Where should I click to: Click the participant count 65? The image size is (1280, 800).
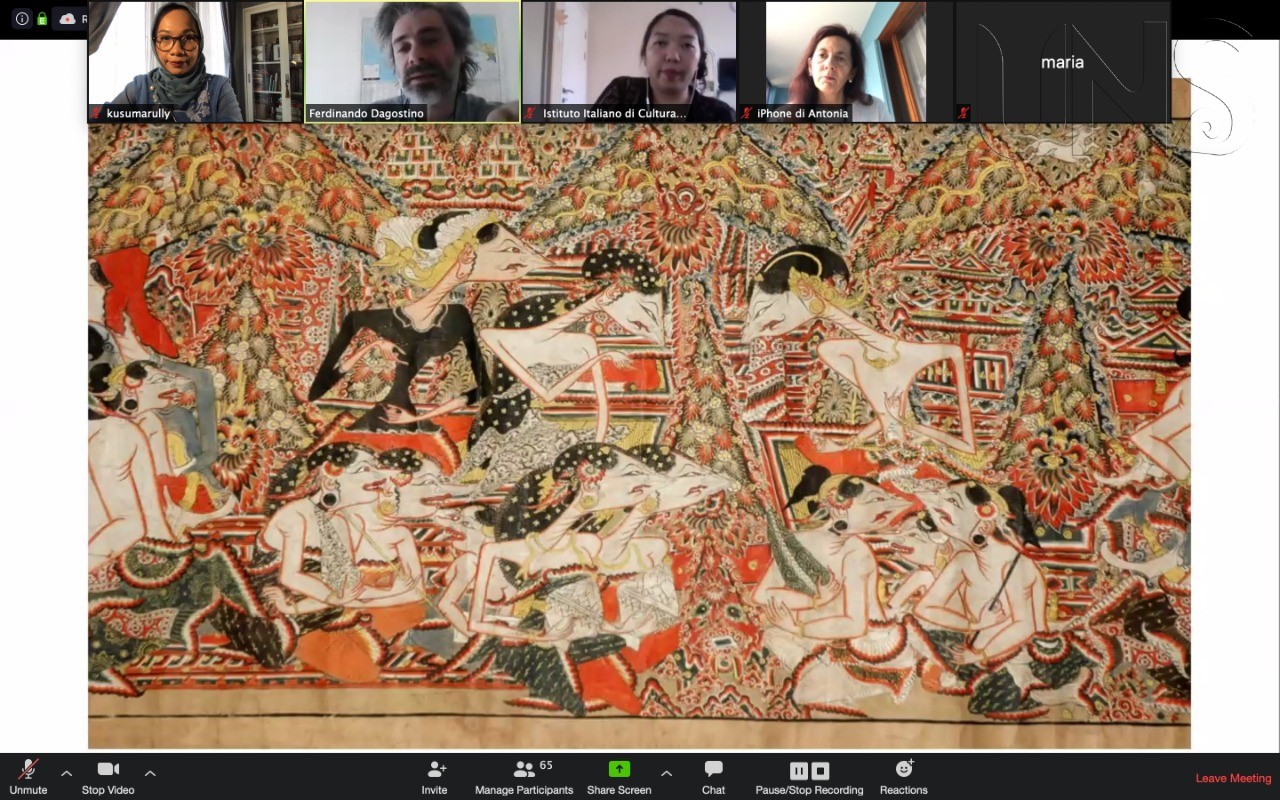point(546,765)
